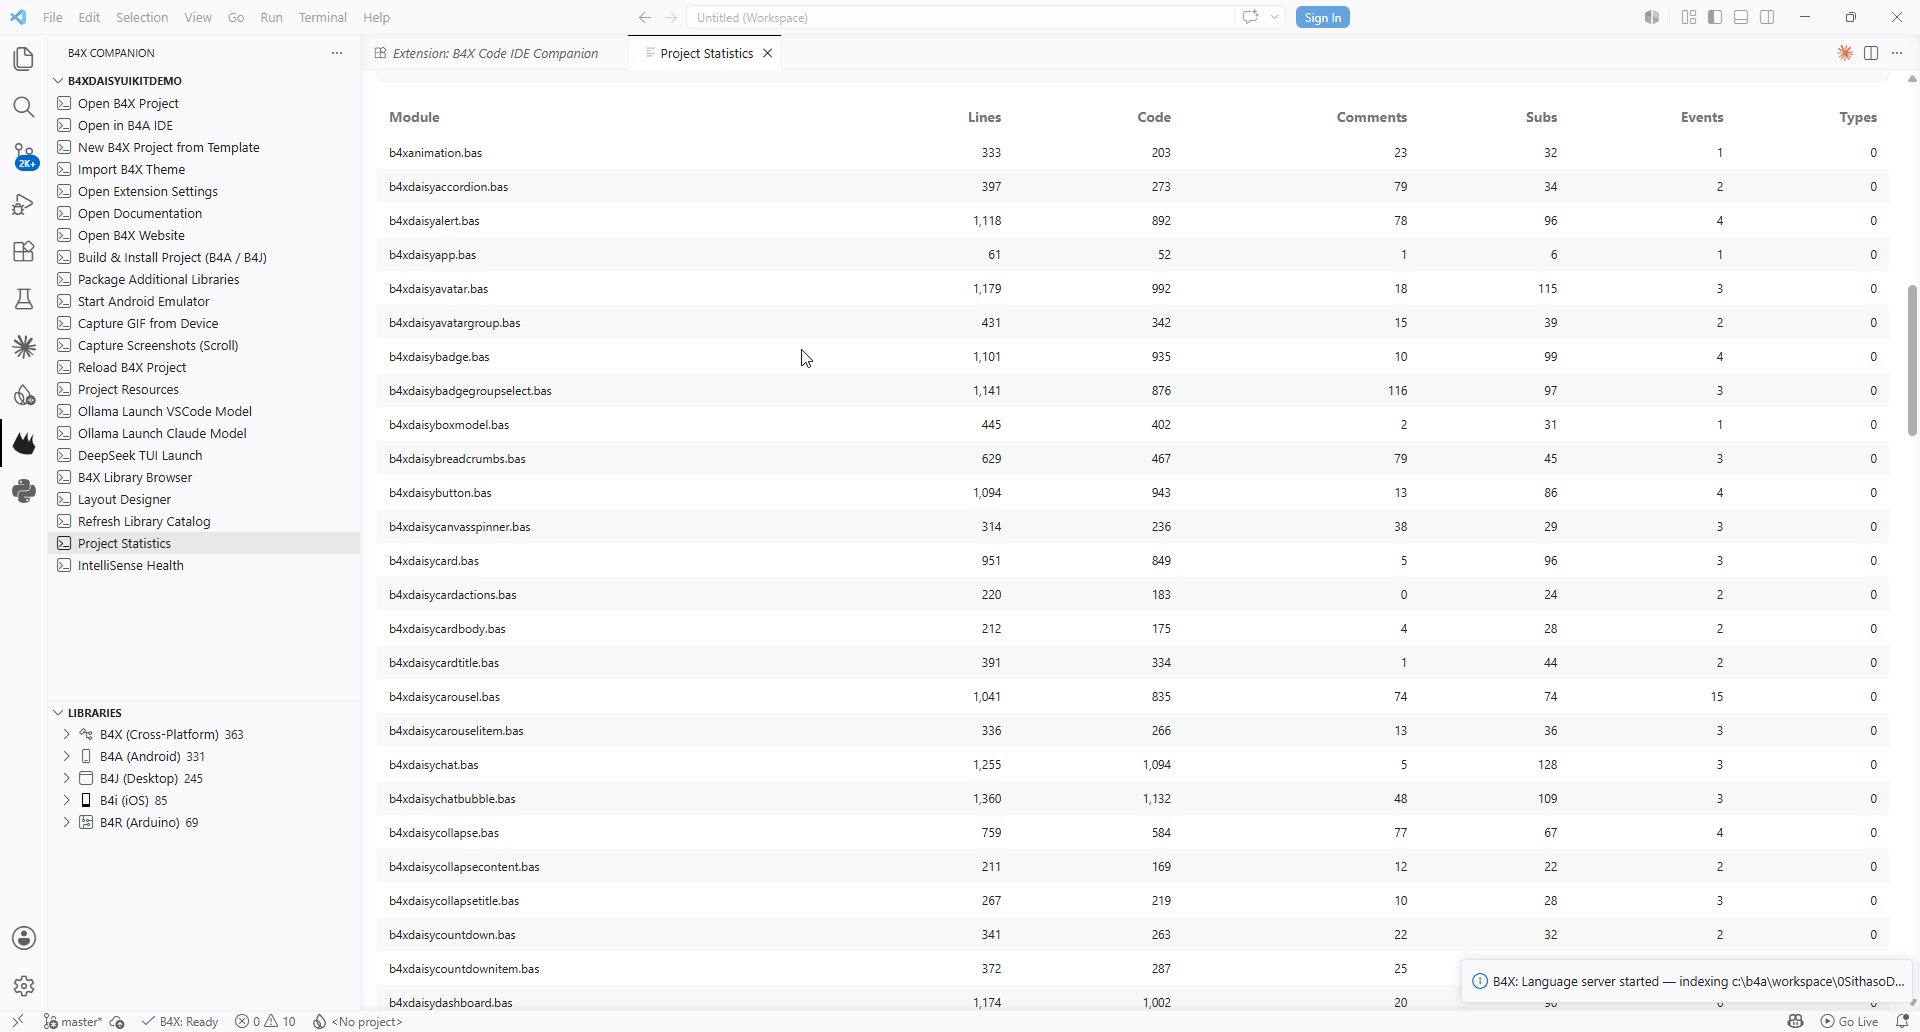Screen dimensions: 1920x1032
Task: Click the Copilot status icon in status bar
Action: 1795,1021
